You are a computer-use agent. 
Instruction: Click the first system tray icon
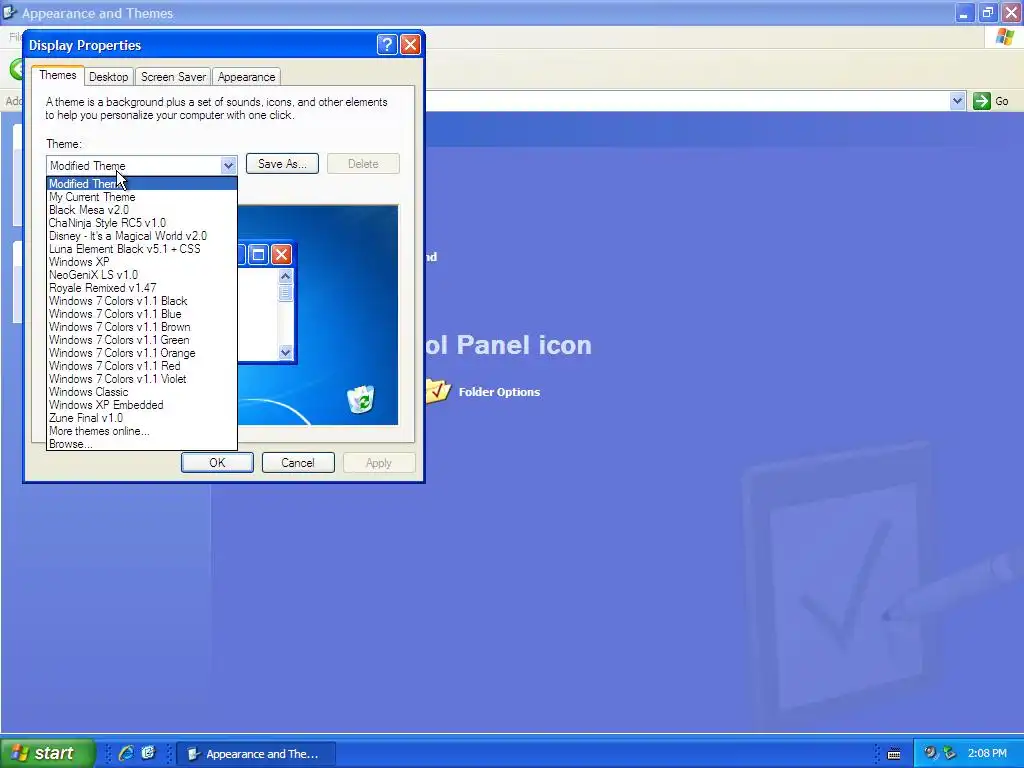(x=929, y=753)
